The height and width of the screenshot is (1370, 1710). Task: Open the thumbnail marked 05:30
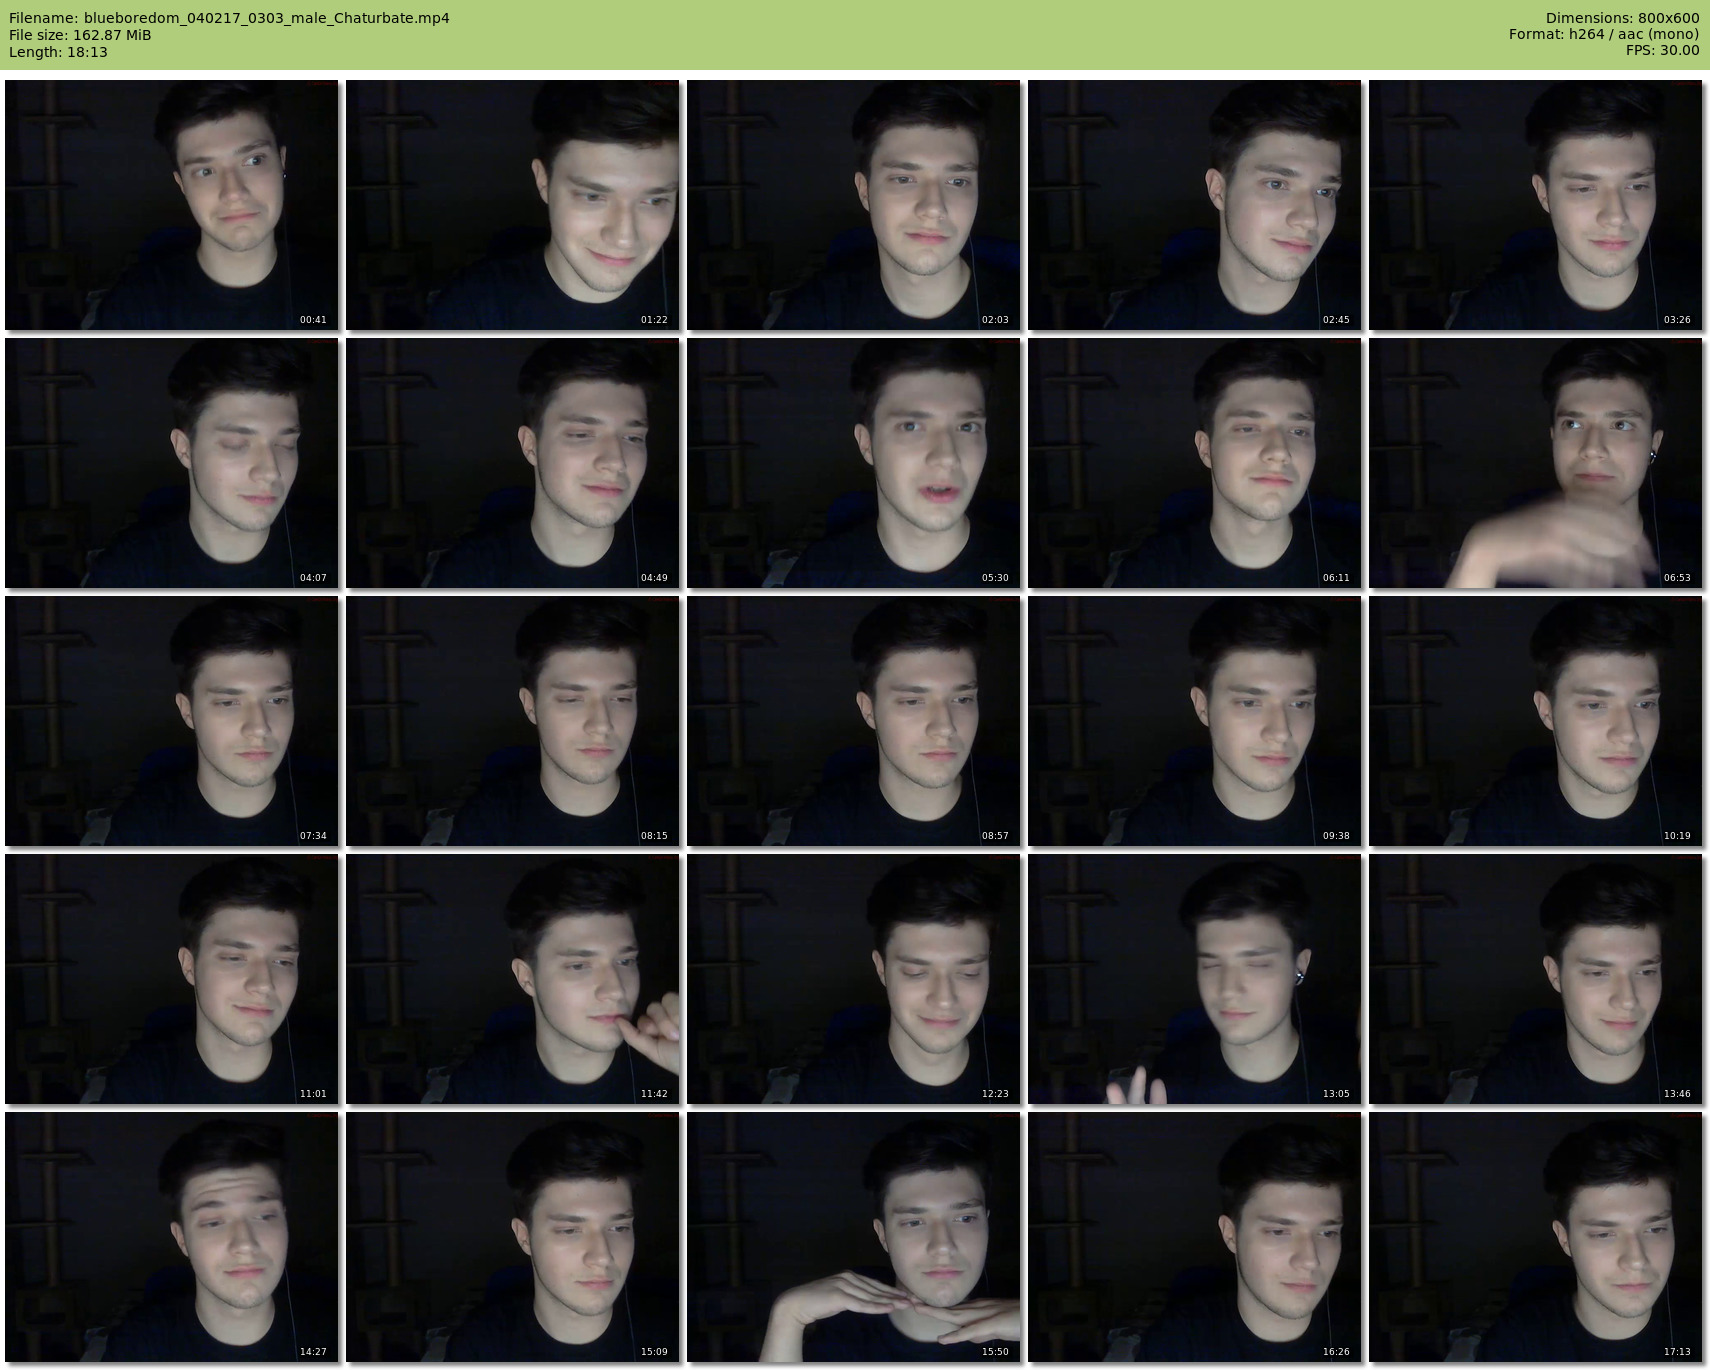[x=853, y=463]
